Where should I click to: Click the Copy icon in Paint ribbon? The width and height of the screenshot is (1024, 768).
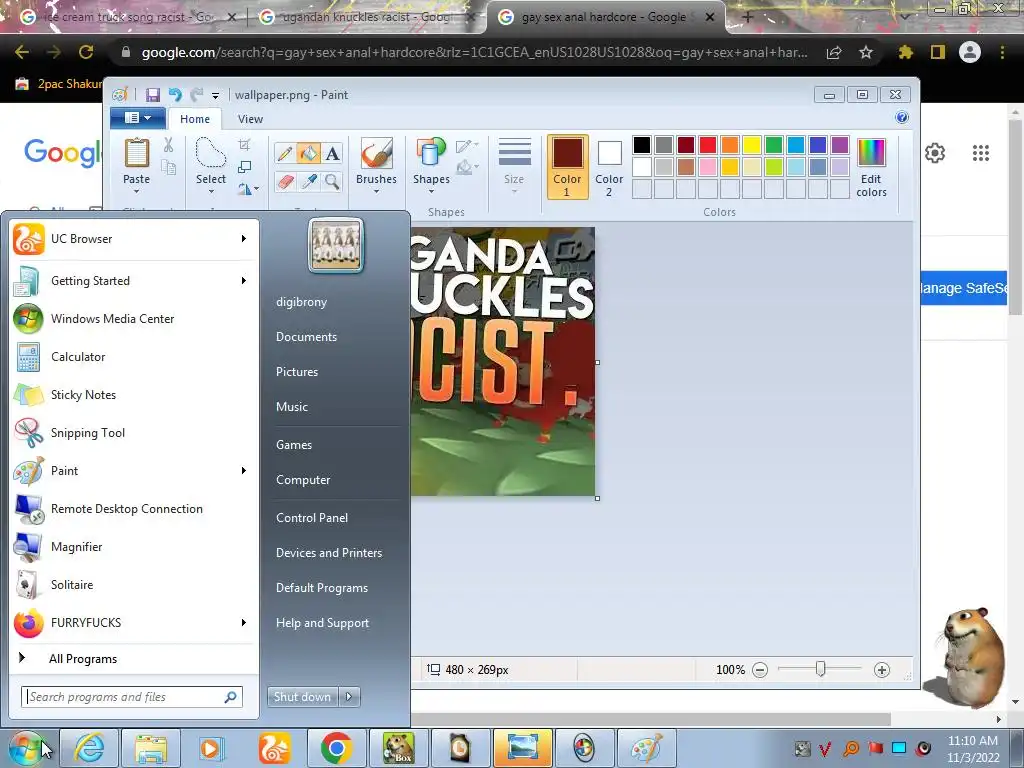(x=168, y=168)
